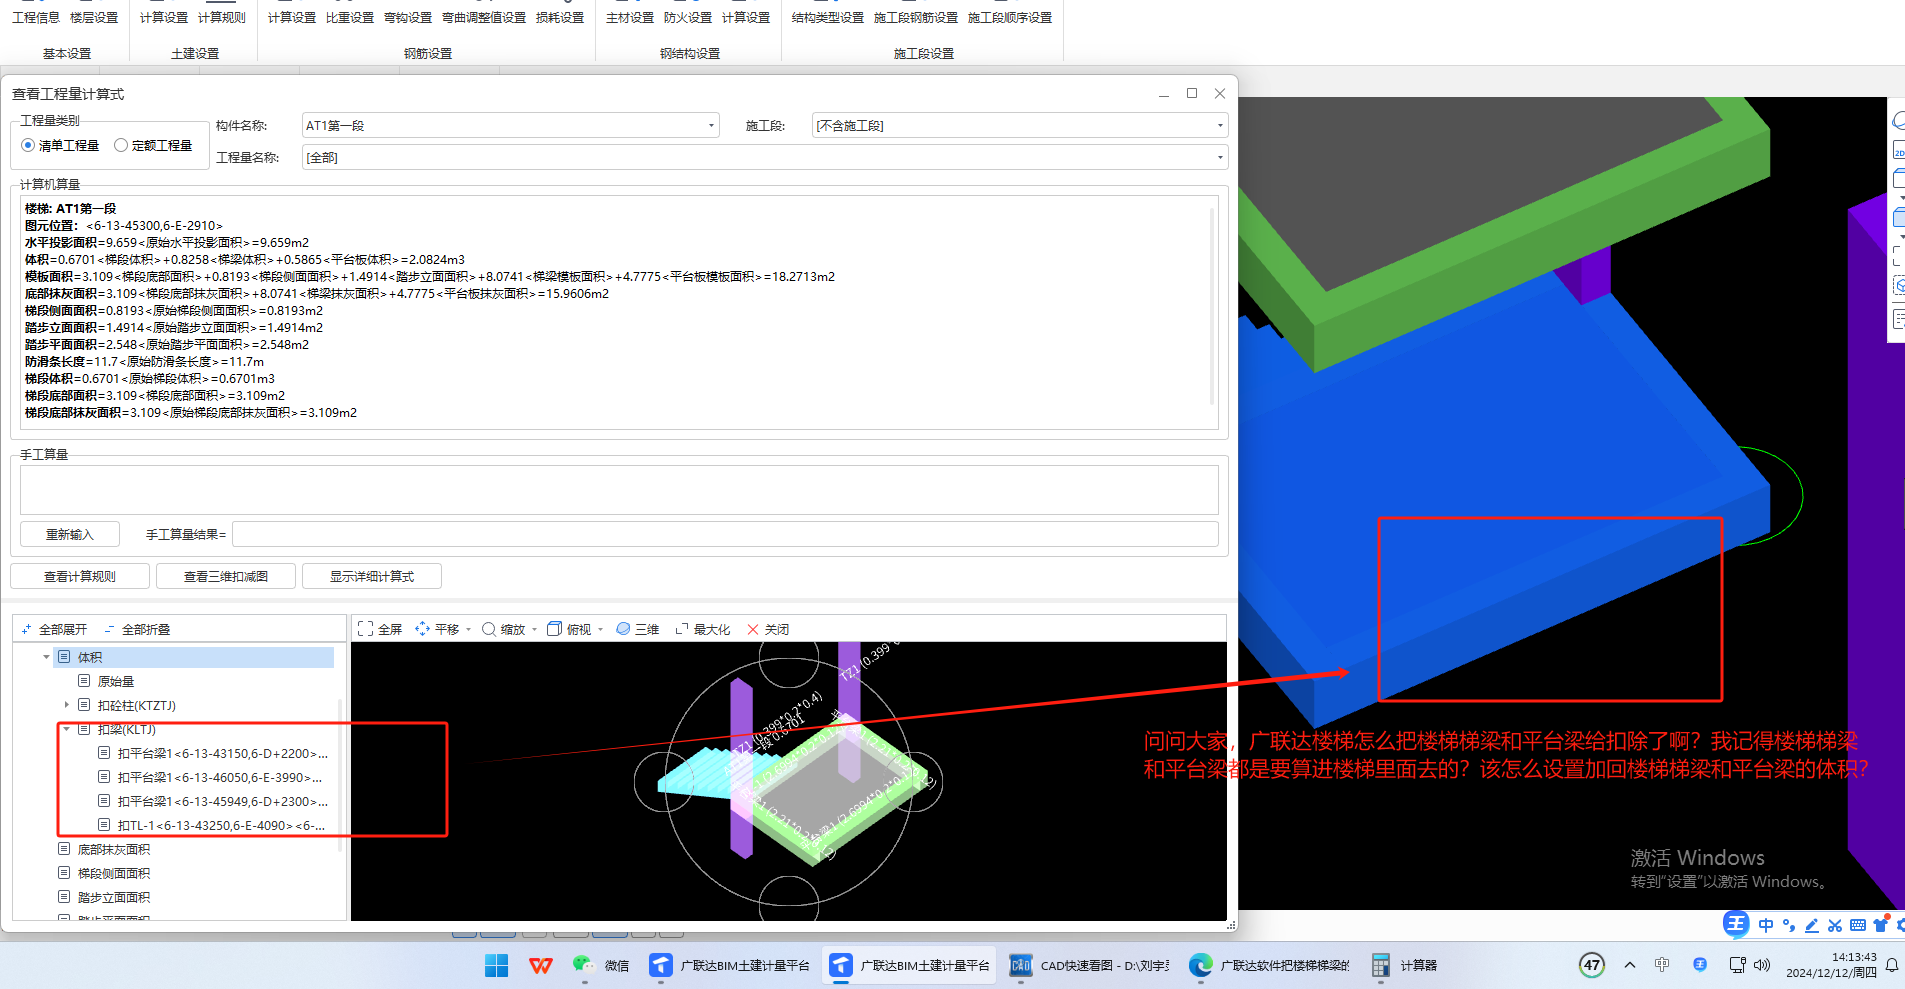This screenshot has width=1905, height=989.
Task: Open the Edge browser window on taskbar
Action: pos(1269,965)
